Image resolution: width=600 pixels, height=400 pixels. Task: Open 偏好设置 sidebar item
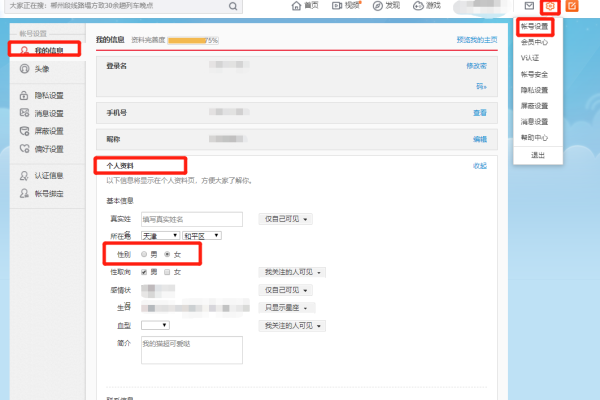pyautogui.click(x=41, y=149)
